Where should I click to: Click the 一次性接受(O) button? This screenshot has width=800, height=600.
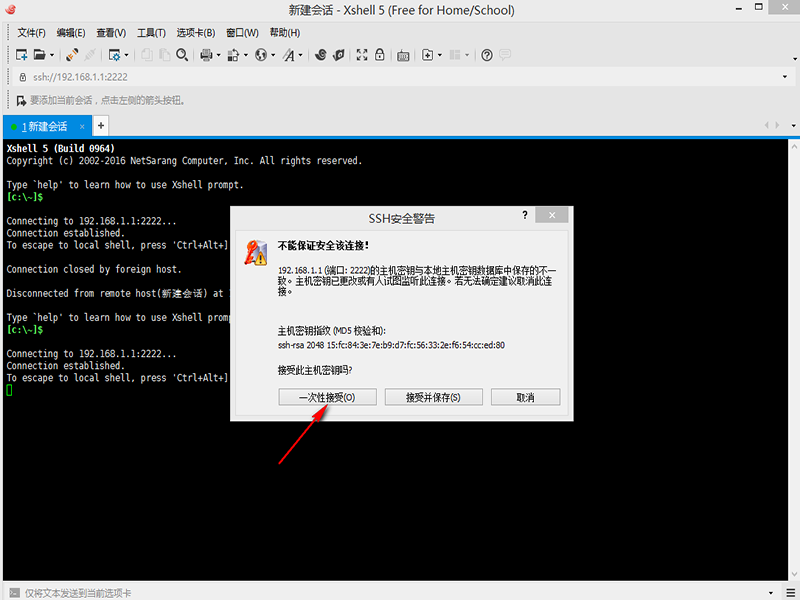[326, 397]
